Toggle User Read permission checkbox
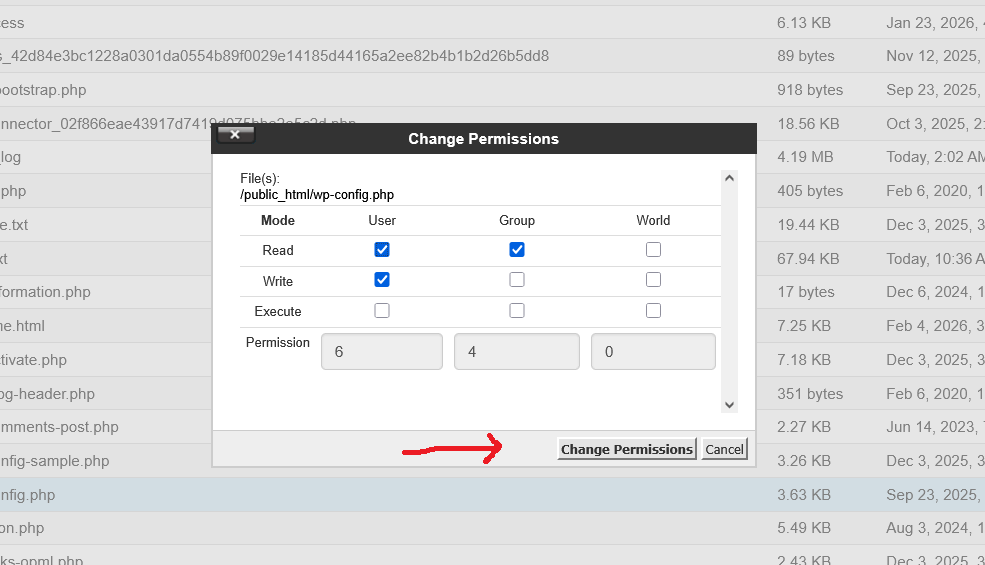Viewport: 985px width, 565px height. point(382,250)
